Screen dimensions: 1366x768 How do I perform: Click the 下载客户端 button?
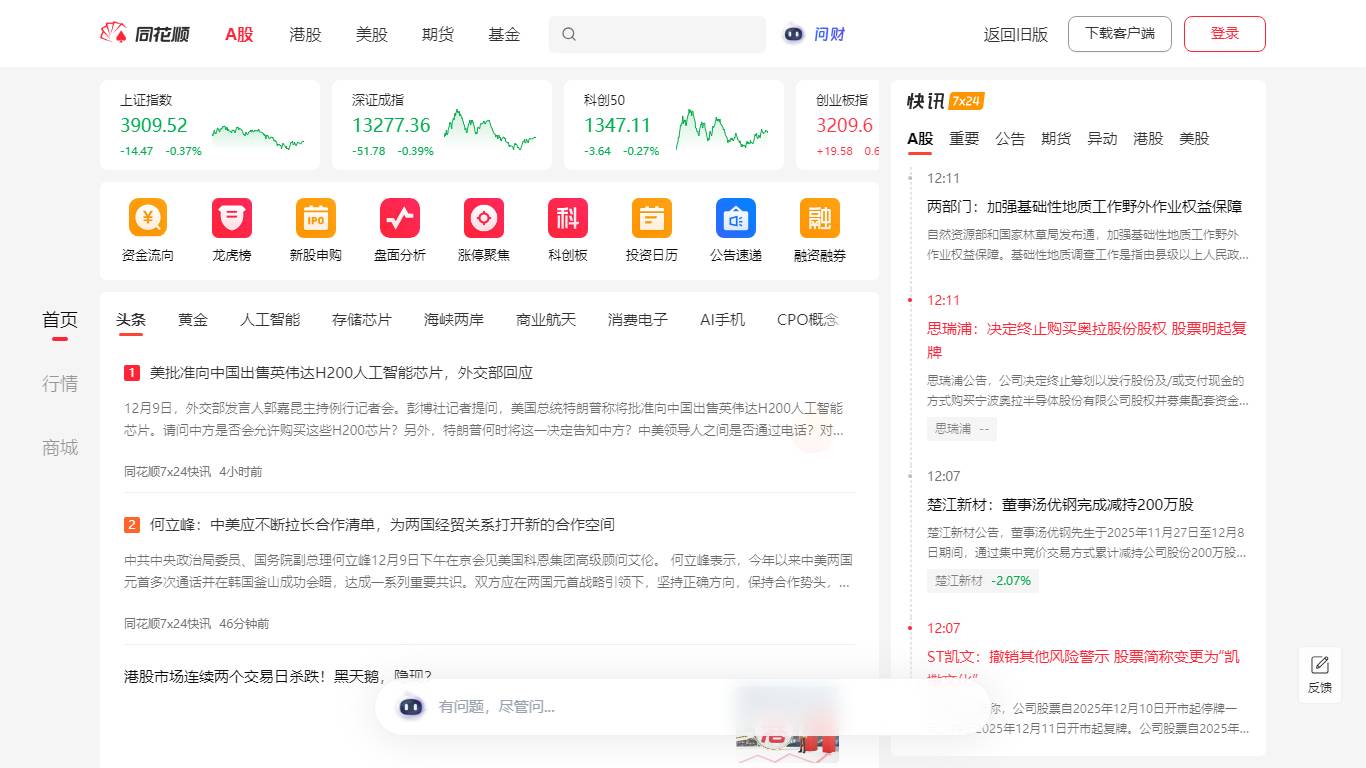pyautogui.click(x=1119, y=34)
